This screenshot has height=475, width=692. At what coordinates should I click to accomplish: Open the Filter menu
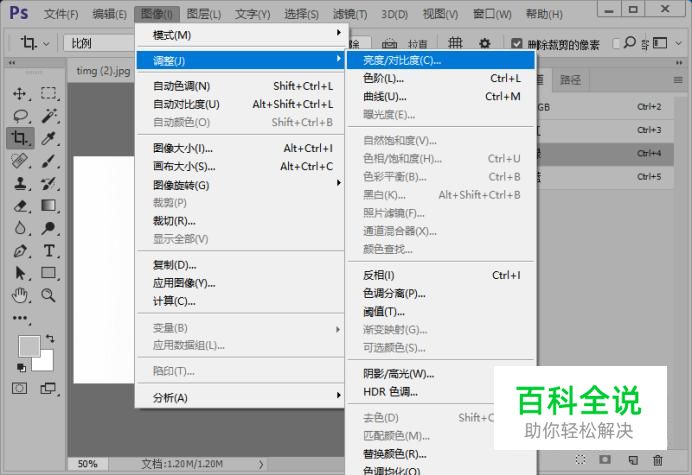pyautogui.click(x=350, y=14)
